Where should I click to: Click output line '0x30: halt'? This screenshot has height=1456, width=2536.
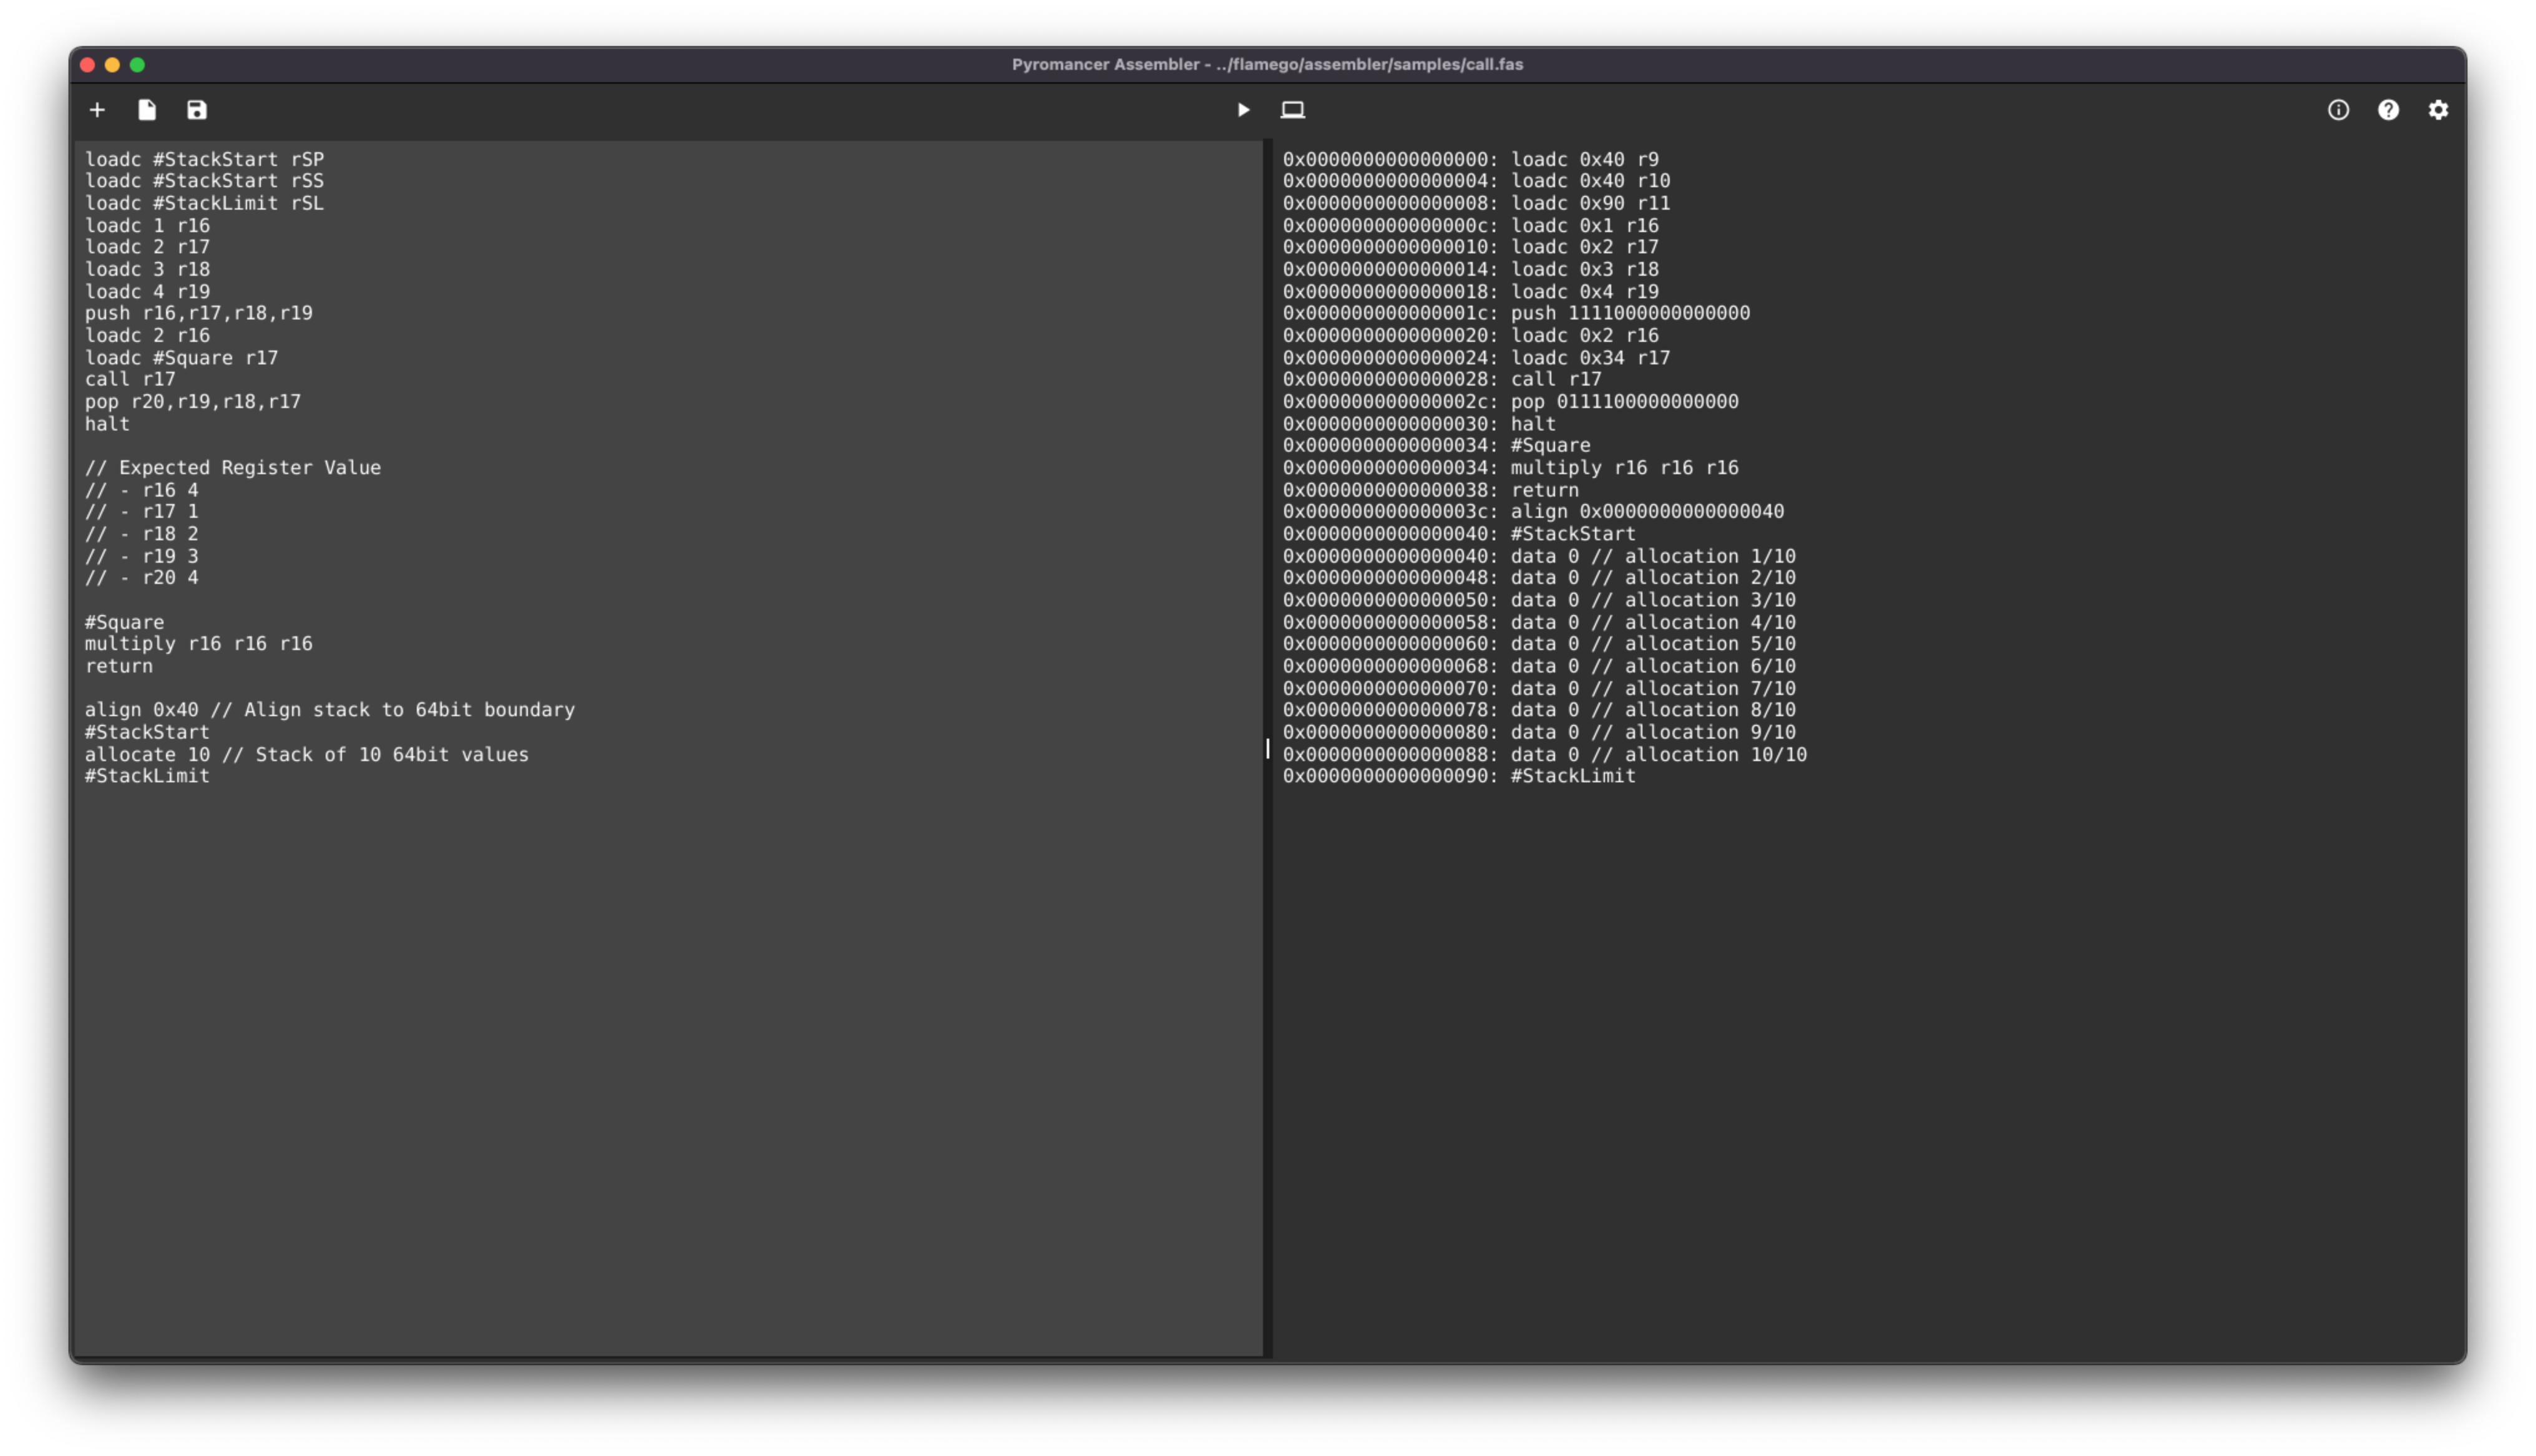click(x=1419, y=424)
